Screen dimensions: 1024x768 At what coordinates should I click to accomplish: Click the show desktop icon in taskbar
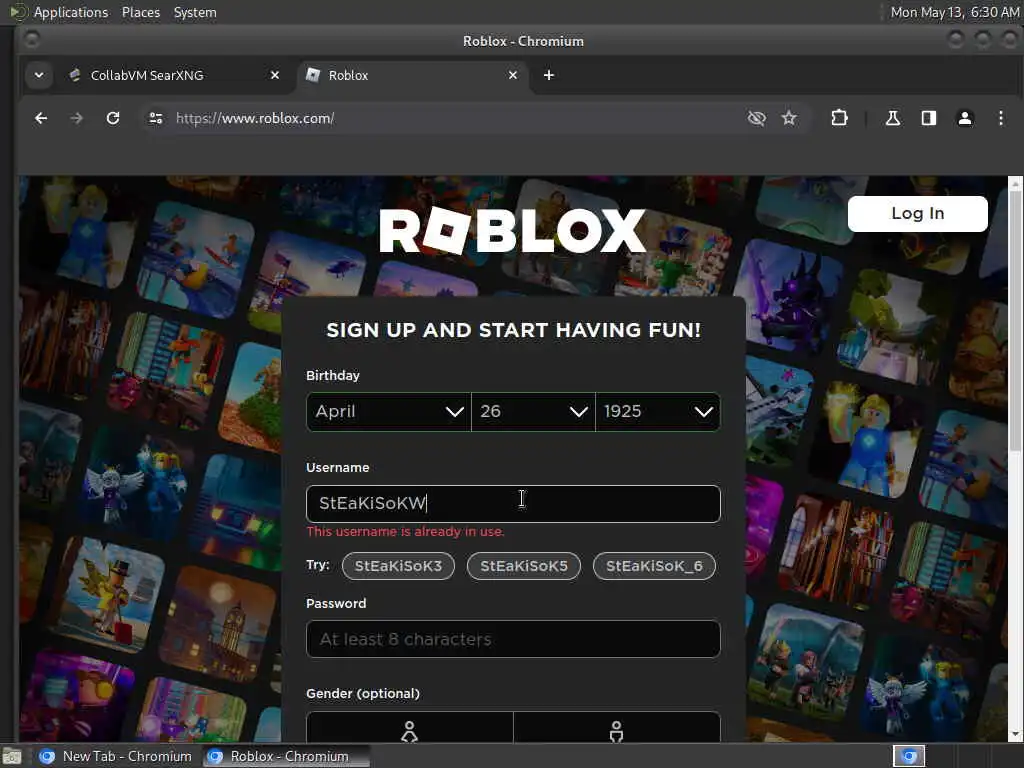[x=11, y=756]
